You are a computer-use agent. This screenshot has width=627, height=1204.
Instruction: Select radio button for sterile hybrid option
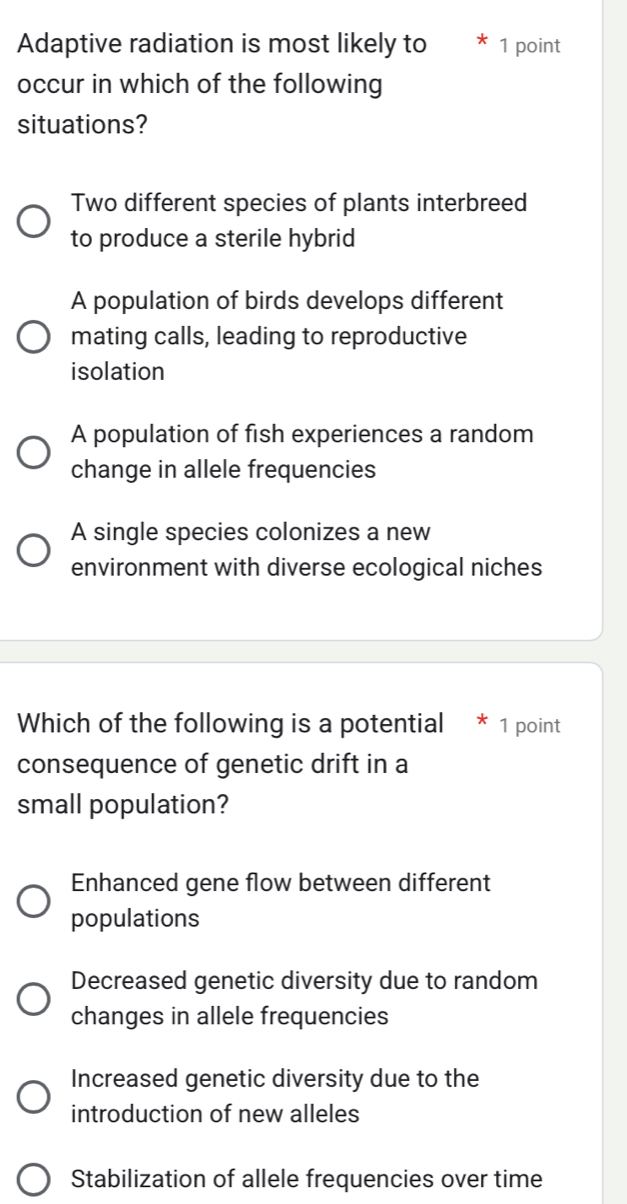pyautogui.click(x=34, y=221)
